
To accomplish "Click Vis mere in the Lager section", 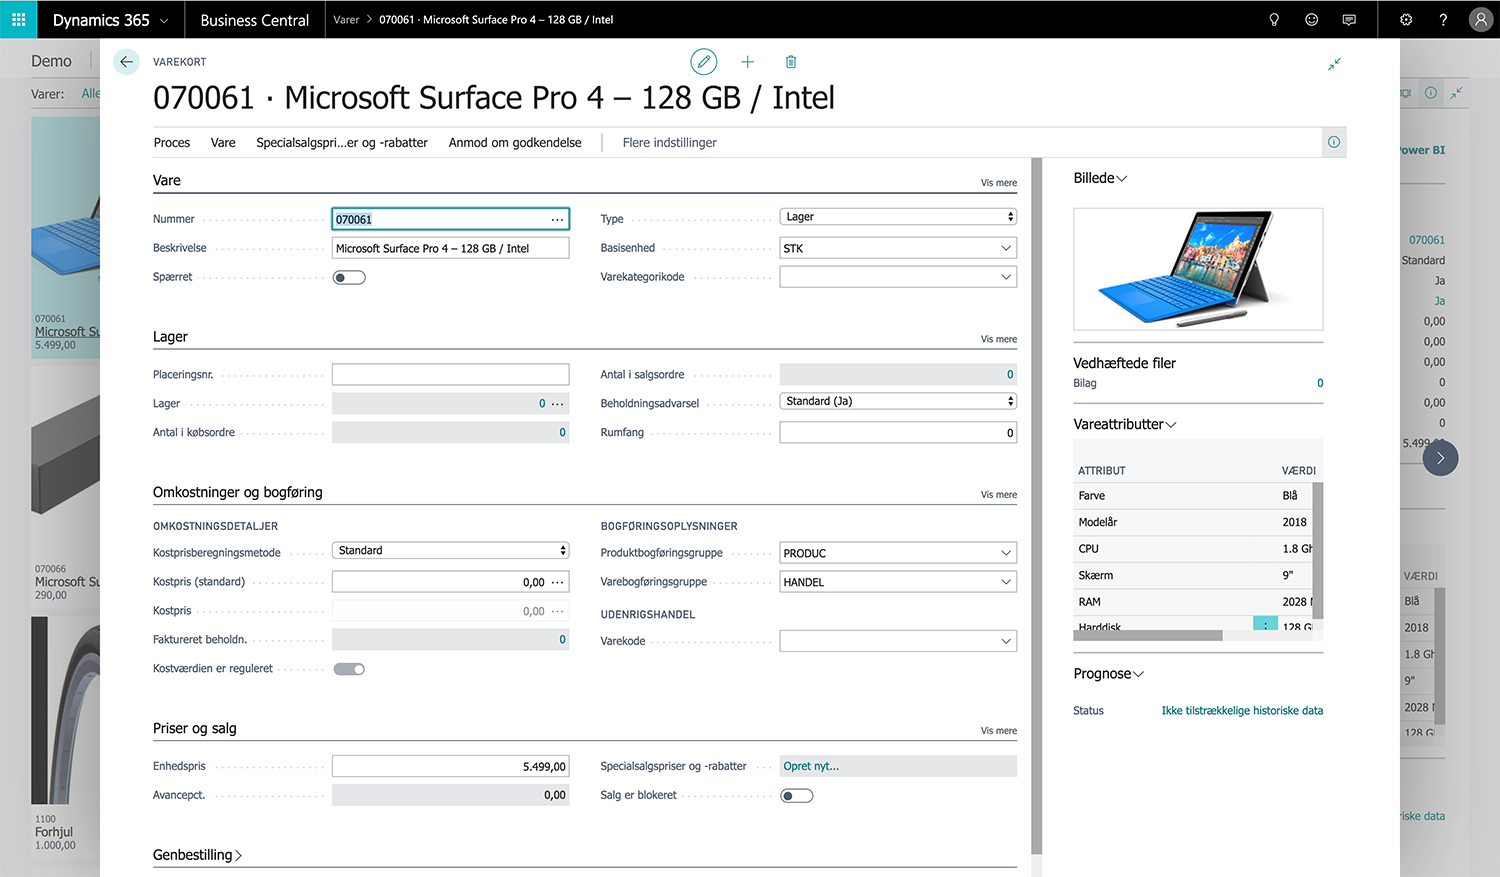I will [998, 339].
